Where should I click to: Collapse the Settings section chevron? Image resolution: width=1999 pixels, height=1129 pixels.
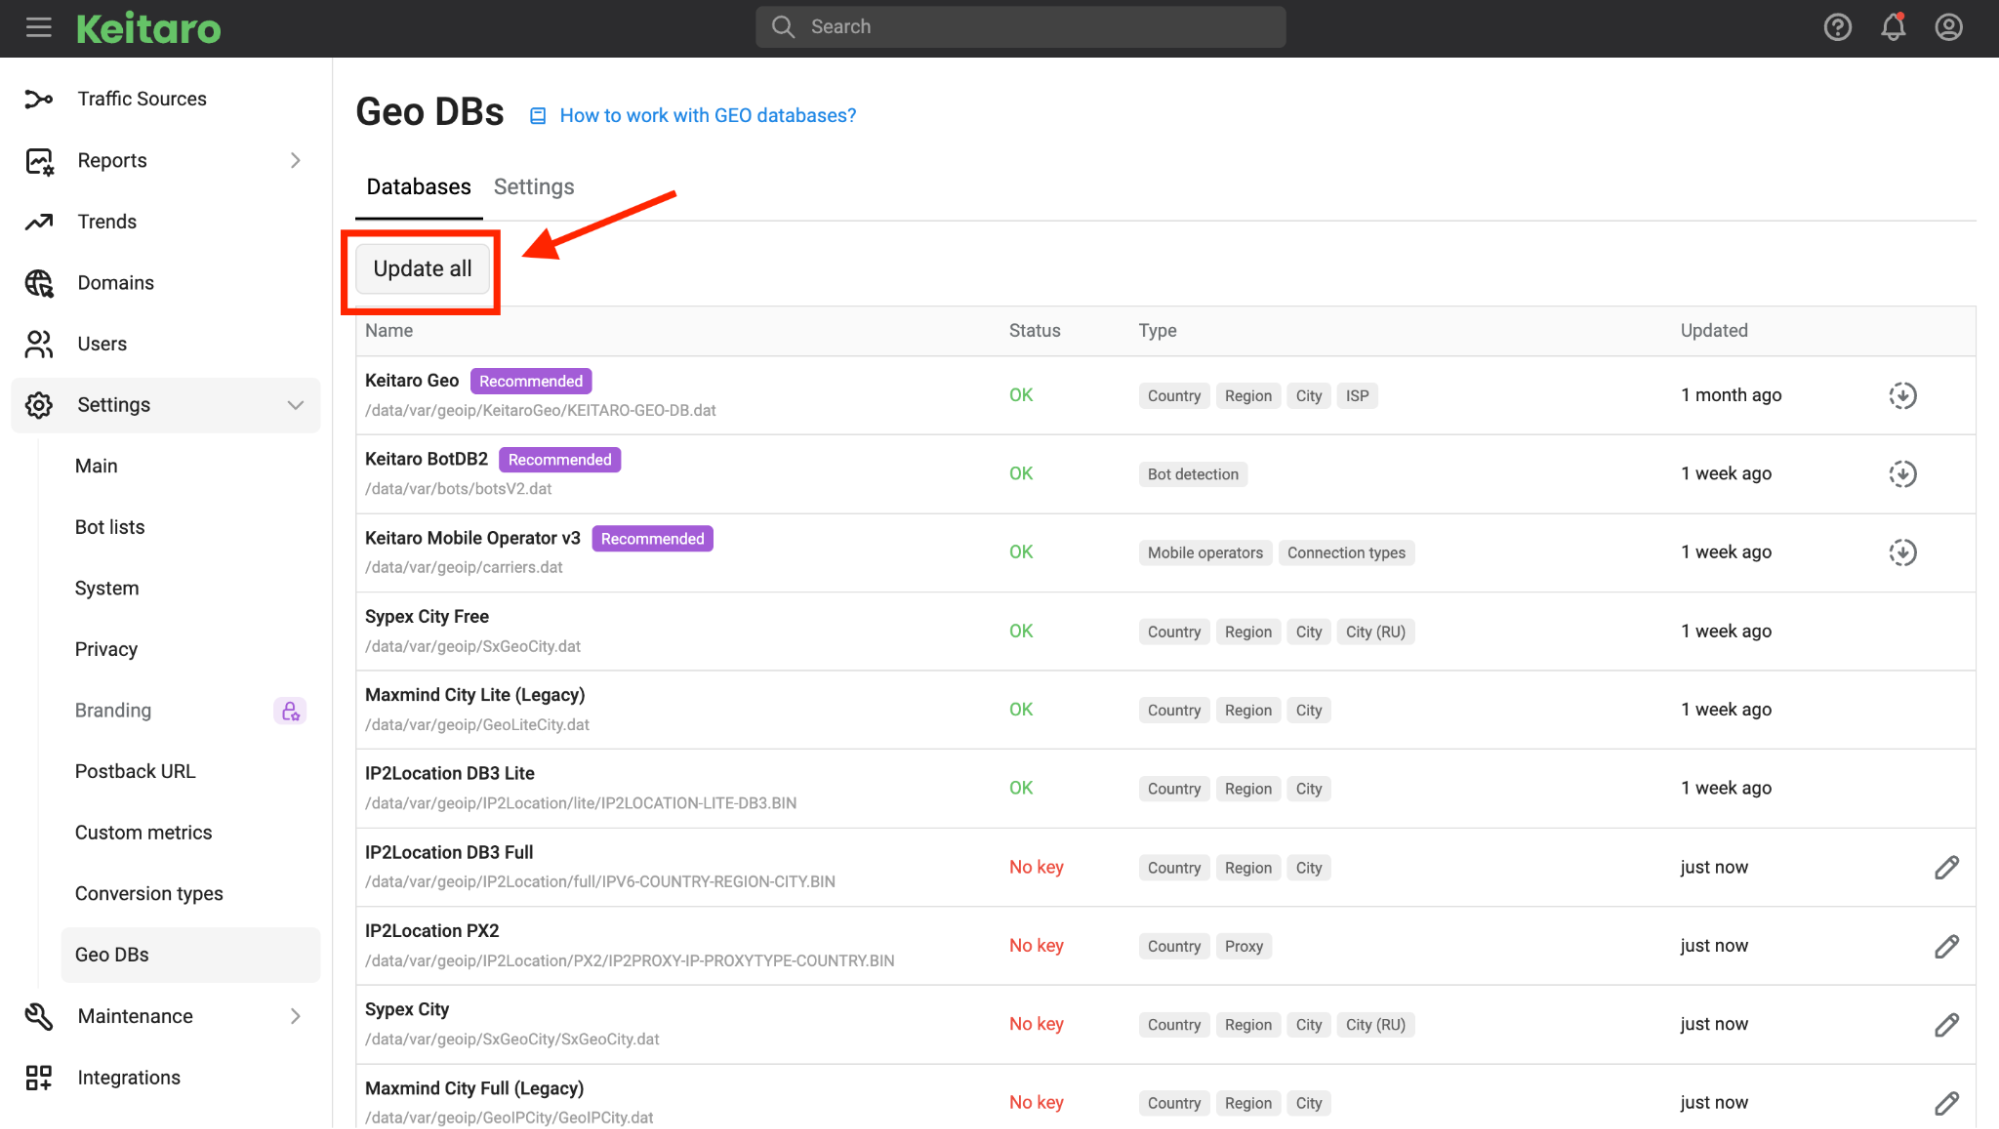pos(295,405)
